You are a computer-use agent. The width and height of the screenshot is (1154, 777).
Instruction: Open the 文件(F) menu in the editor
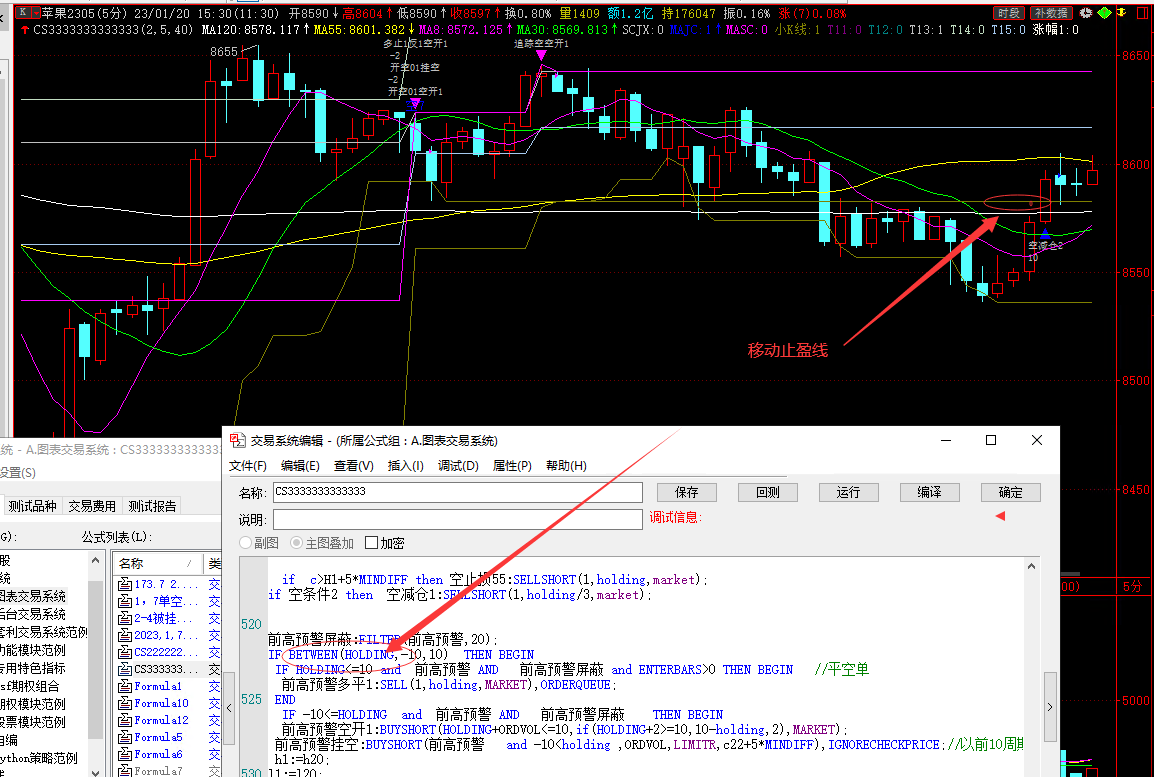(x=248, y=466)
